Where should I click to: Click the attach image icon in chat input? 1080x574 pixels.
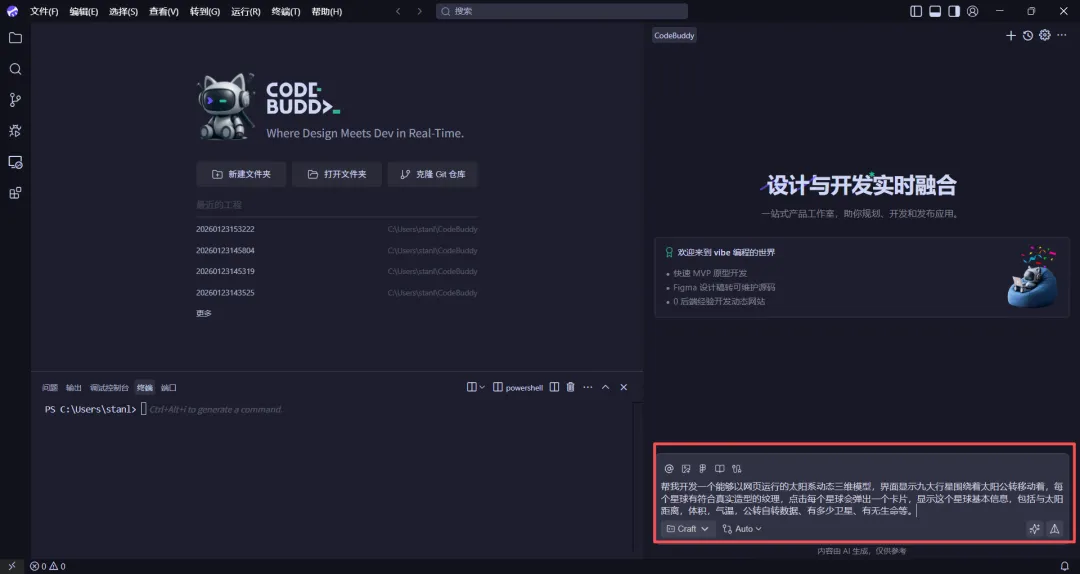point(686,469)
